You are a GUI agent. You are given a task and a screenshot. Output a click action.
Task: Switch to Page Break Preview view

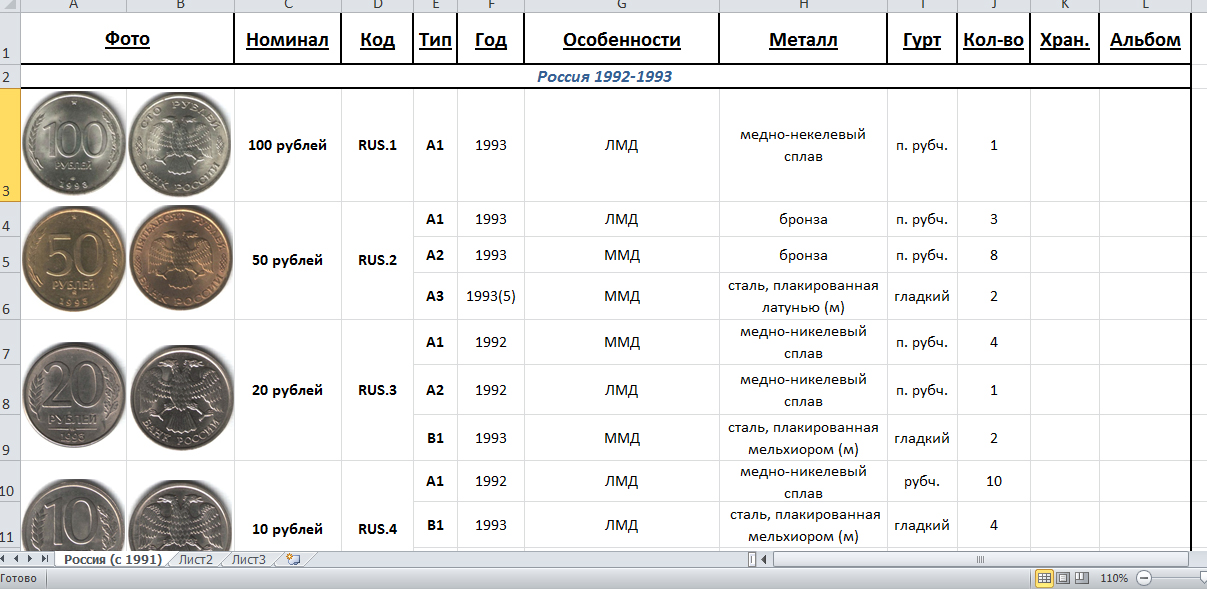point(1081,578)
